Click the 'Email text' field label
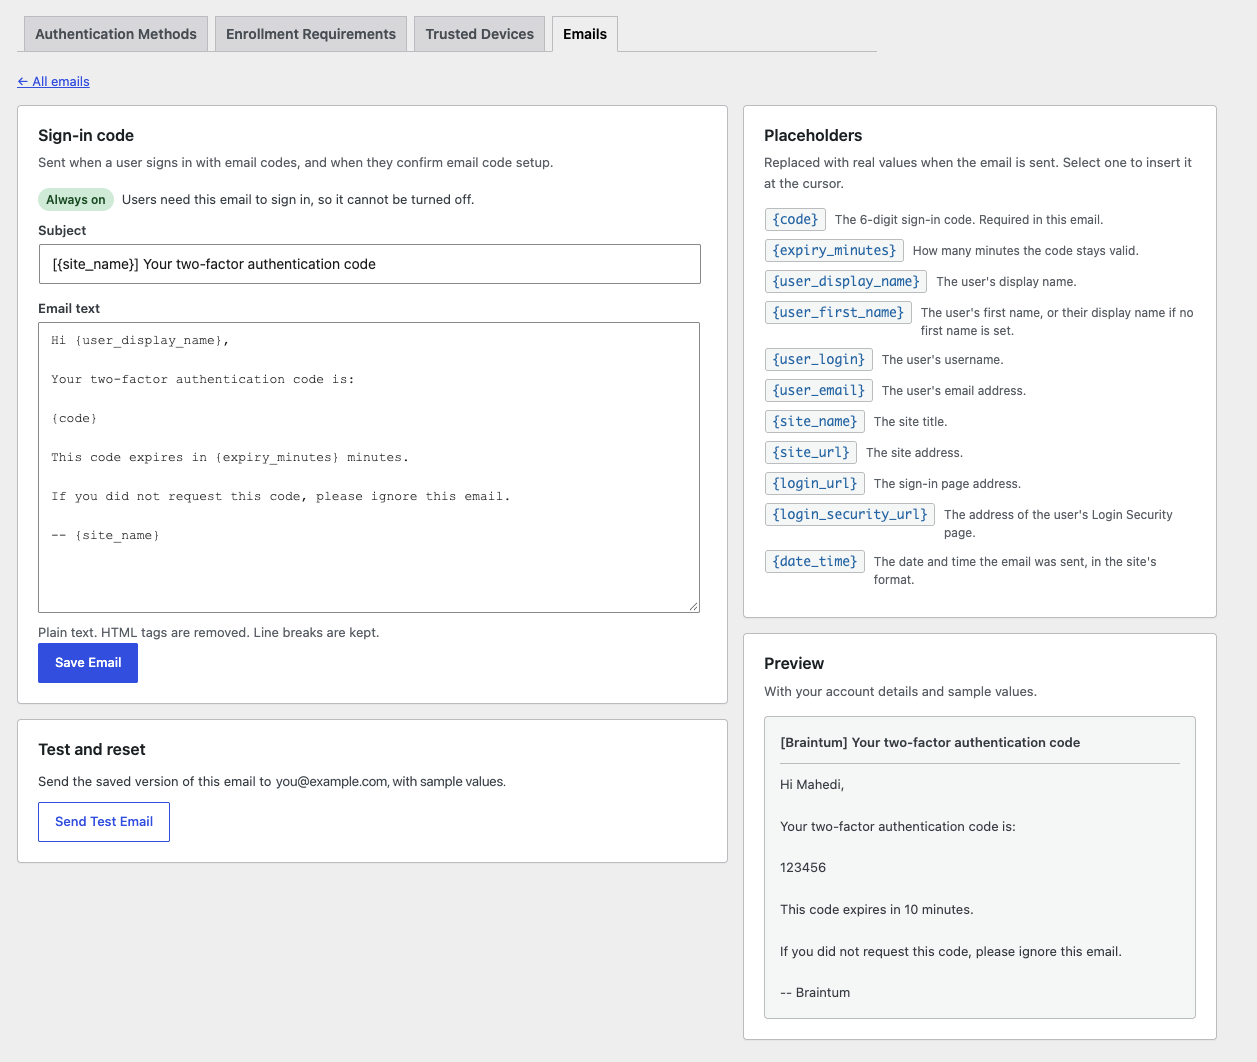 [x=69, y=309]
